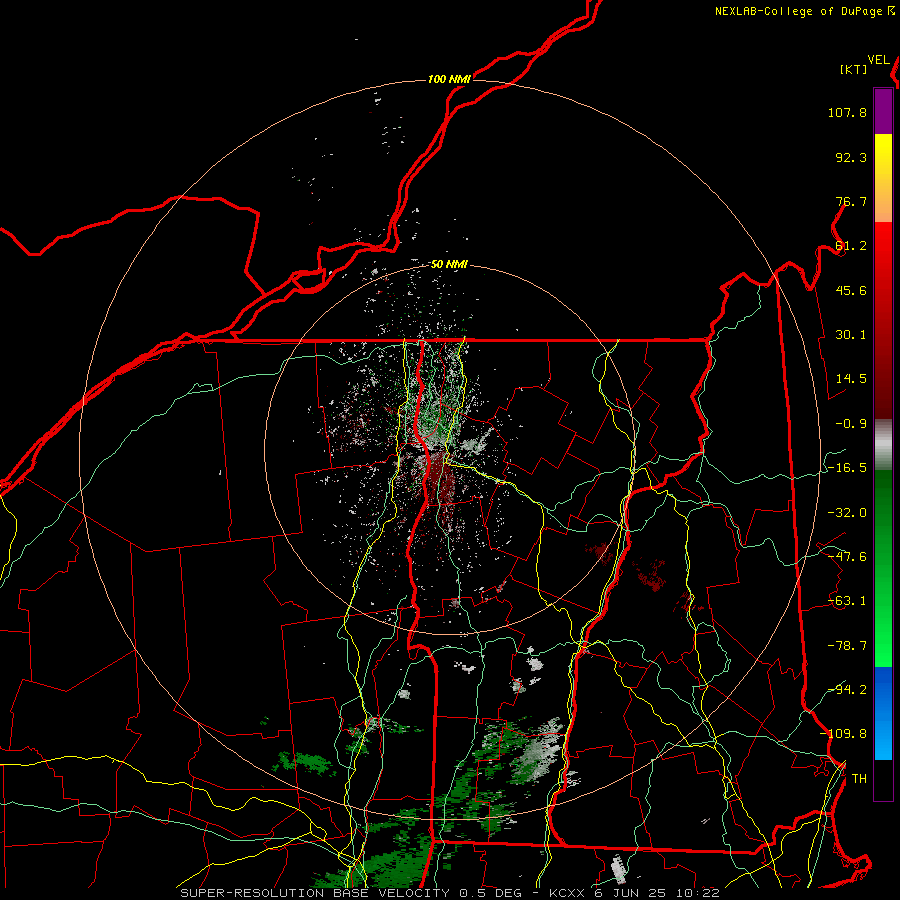Click the -78.7 velocity scale label
The width and height of the screenshot is (900, 900).
847,646
